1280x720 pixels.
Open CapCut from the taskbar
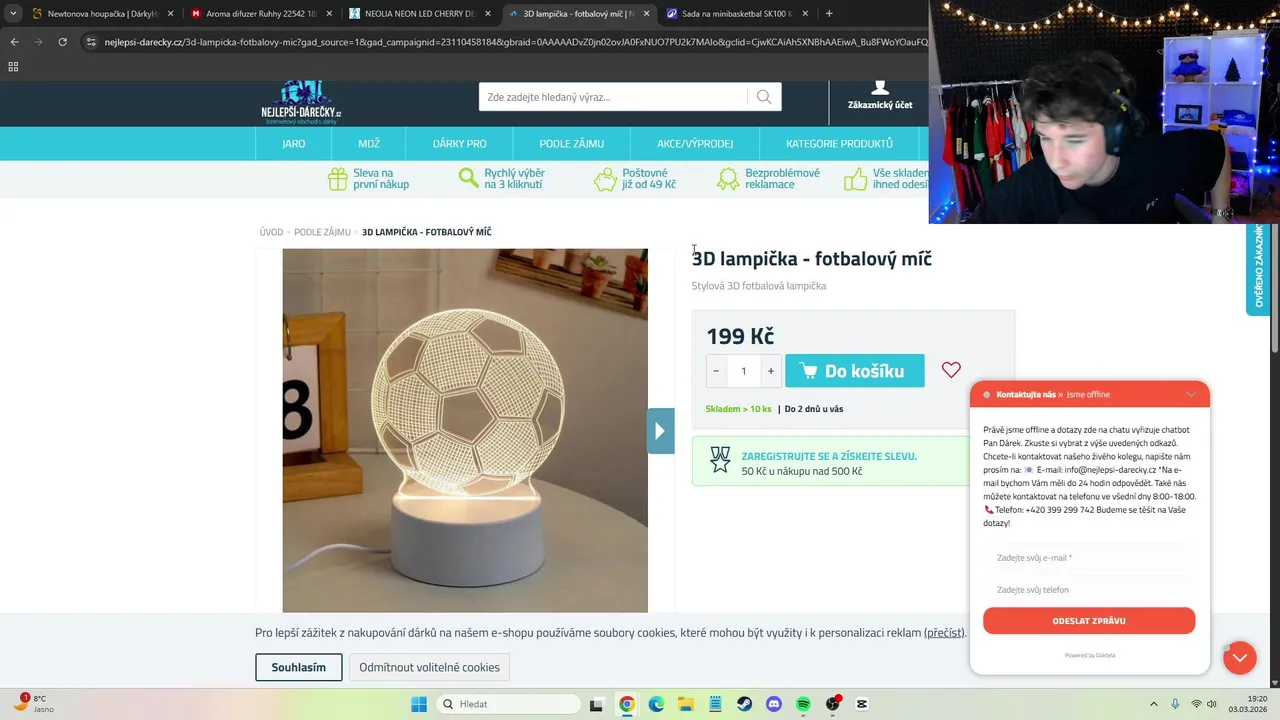(862, 704)
